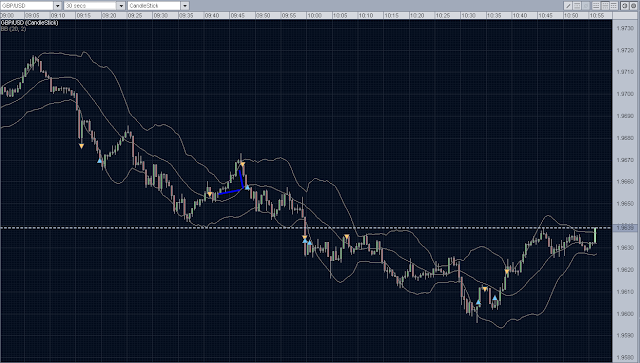Click the dashed-lines icon with solid bottom line
Viewport: 640px width, 363px height.
(x=596, y=6)
